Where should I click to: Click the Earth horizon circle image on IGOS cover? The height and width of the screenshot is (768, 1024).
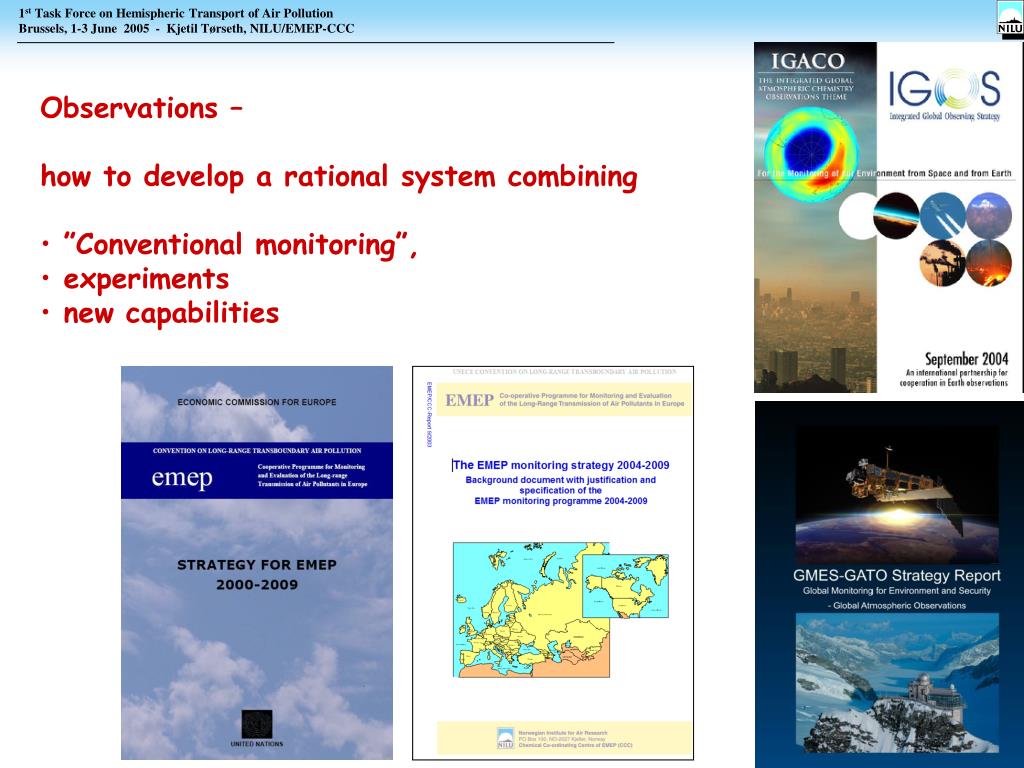click(x=896, y=216)
